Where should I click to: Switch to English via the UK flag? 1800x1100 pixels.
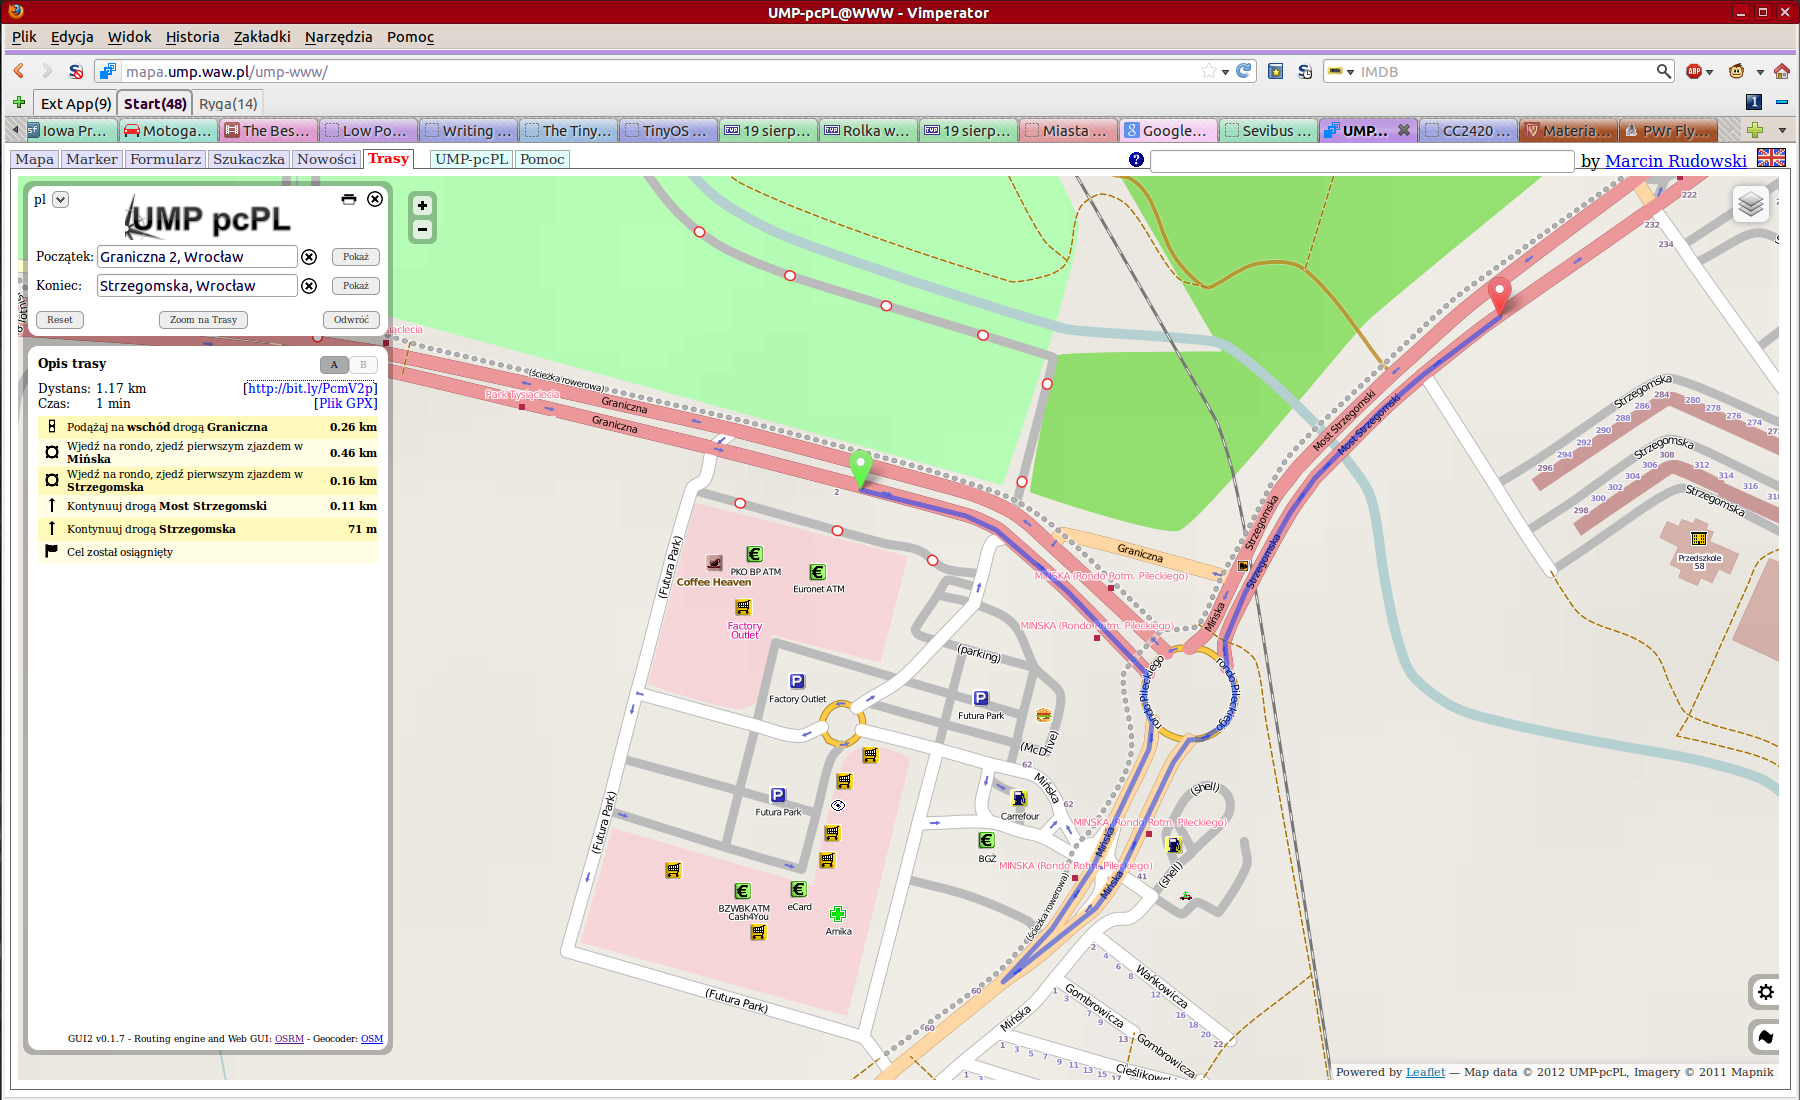[x=1771, y=158]
